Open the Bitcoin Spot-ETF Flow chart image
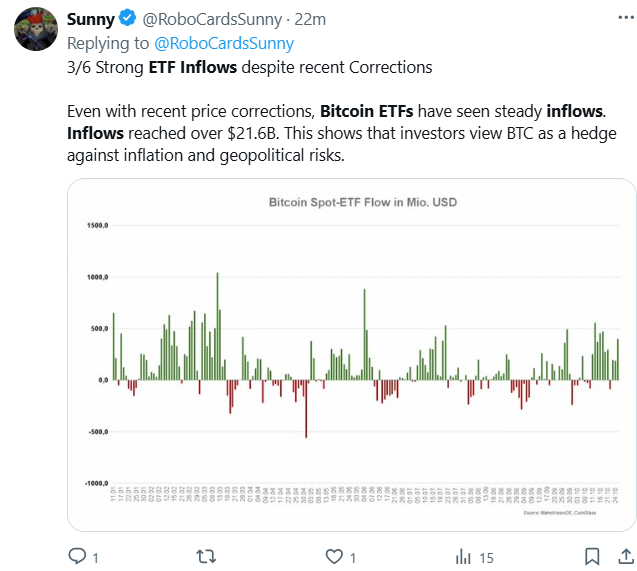Viewport: 637px width, 571px height. 351,354
